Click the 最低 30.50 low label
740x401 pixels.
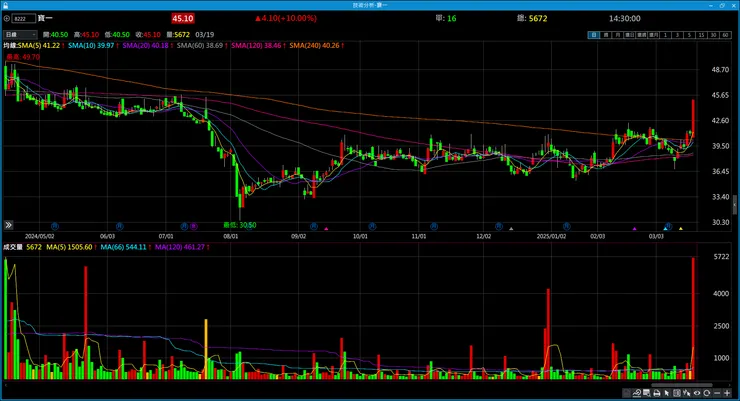pos(239,225)
